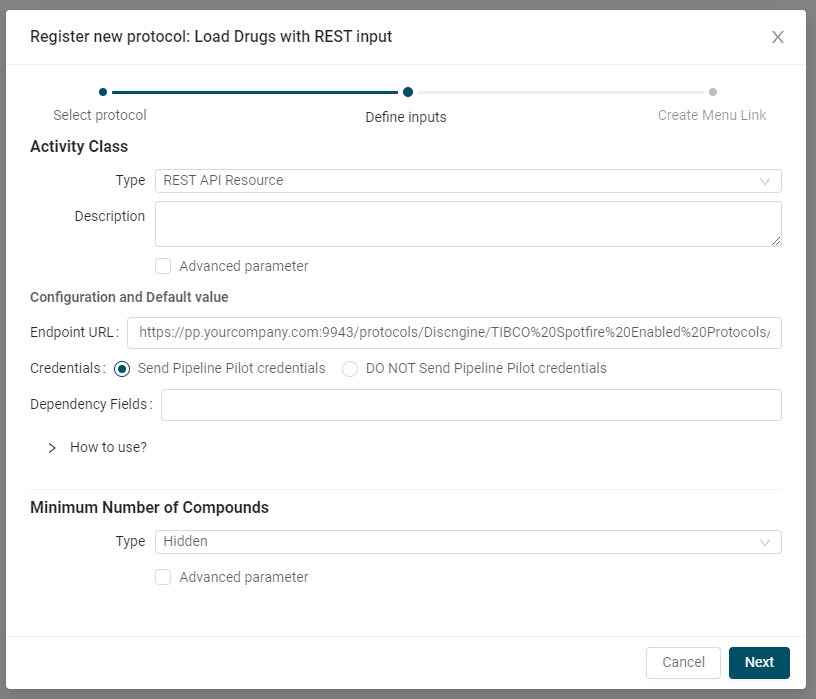This screenshot has height=699, width=816.
Task: Click the Select protocol step dot
Action: (103, 92)
